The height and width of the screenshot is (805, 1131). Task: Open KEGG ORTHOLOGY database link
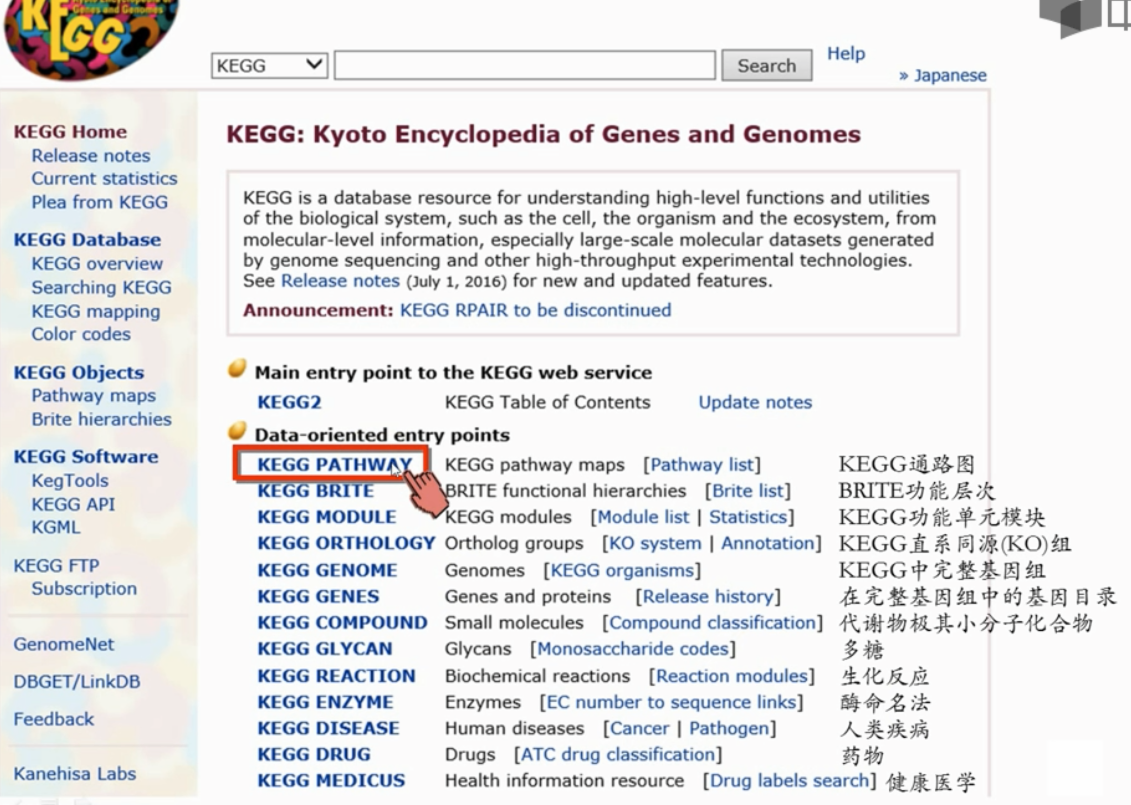pyautogui.click(x=346, y=543)
